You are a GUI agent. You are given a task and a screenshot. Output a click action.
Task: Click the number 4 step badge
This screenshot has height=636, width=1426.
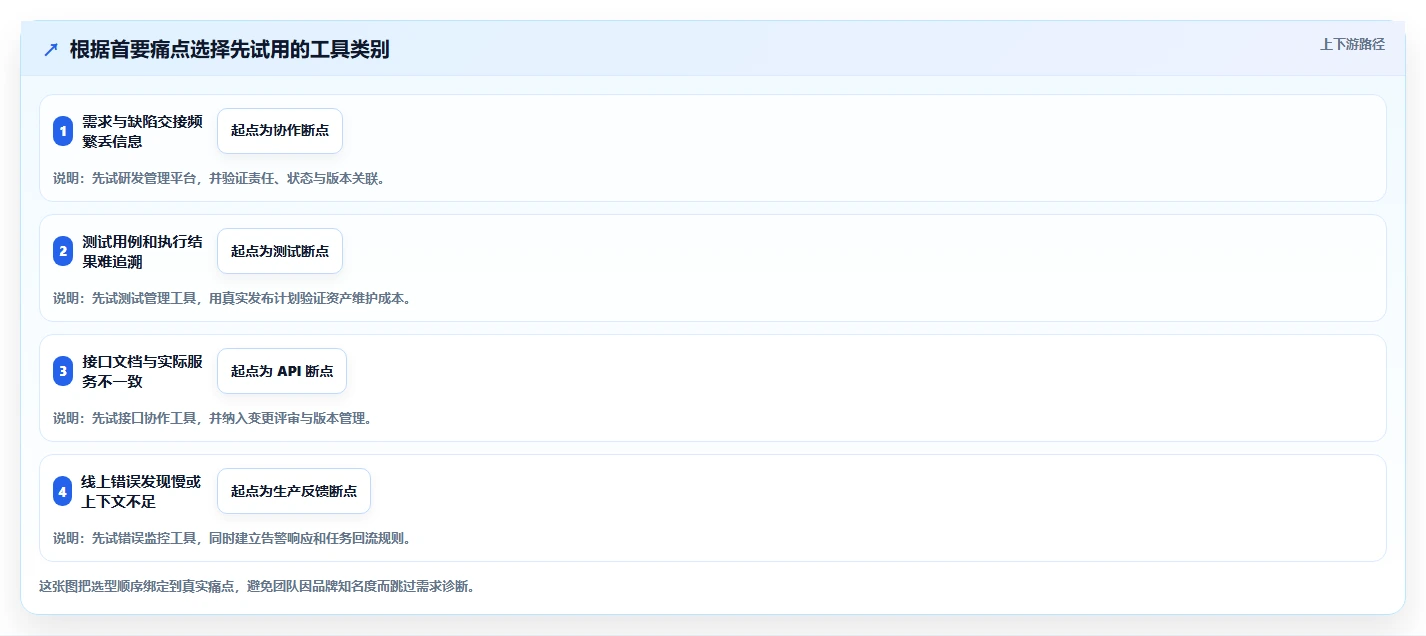63,491
